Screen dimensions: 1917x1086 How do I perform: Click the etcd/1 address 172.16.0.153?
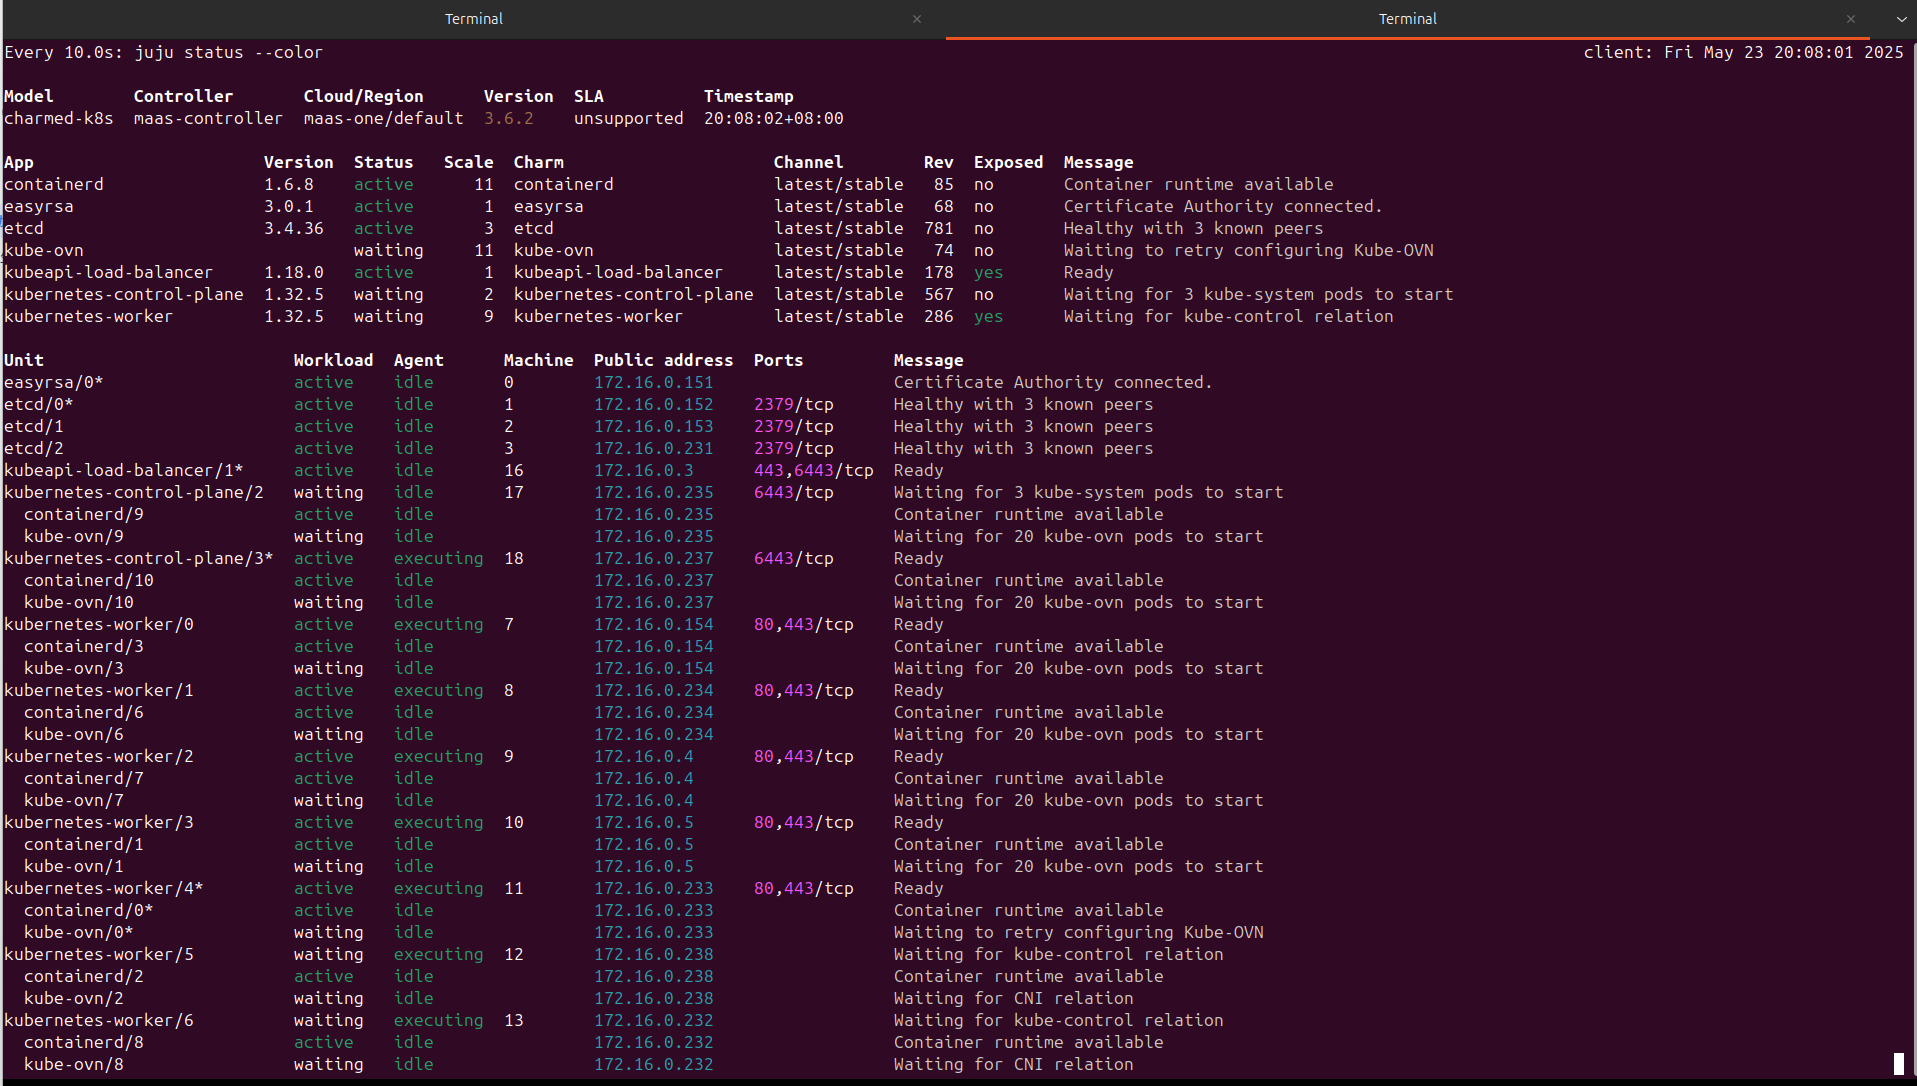(653, 426)
